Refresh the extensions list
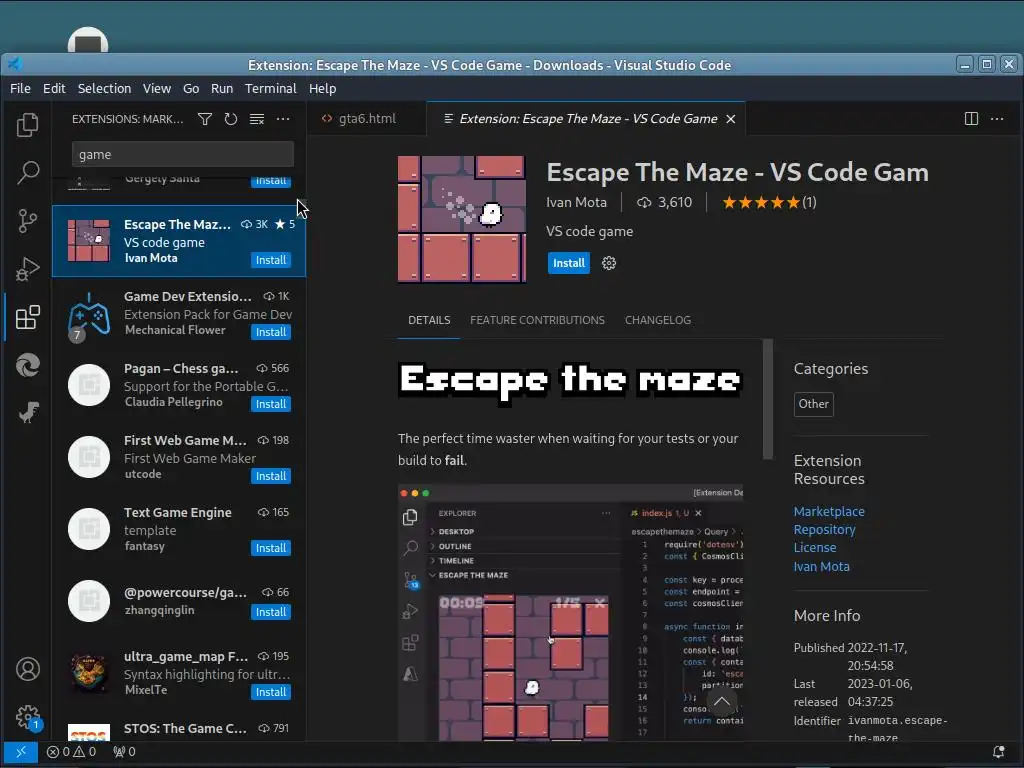 click(231, 119)
